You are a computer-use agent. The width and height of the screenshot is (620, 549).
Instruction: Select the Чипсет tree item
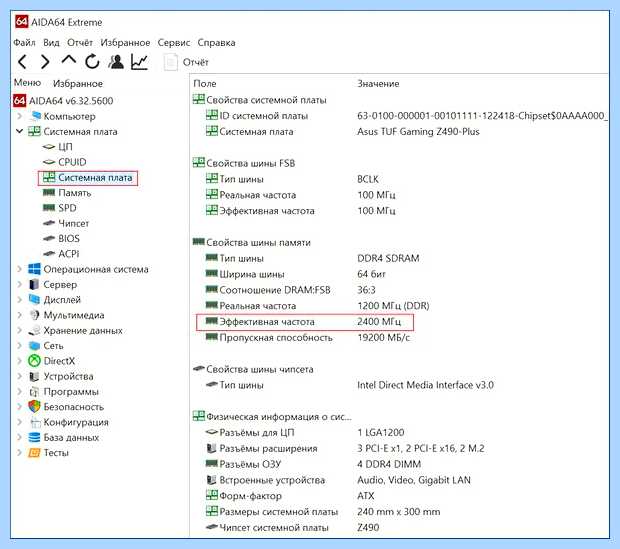[x=74, y=223]
